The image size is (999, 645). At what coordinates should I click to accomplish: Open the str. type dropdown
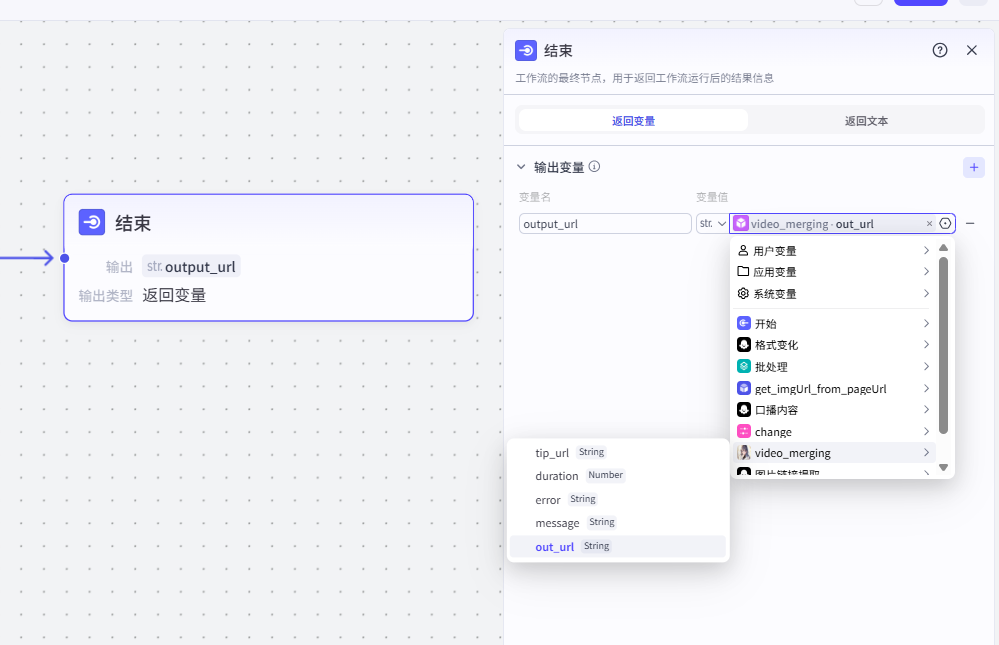712,224
